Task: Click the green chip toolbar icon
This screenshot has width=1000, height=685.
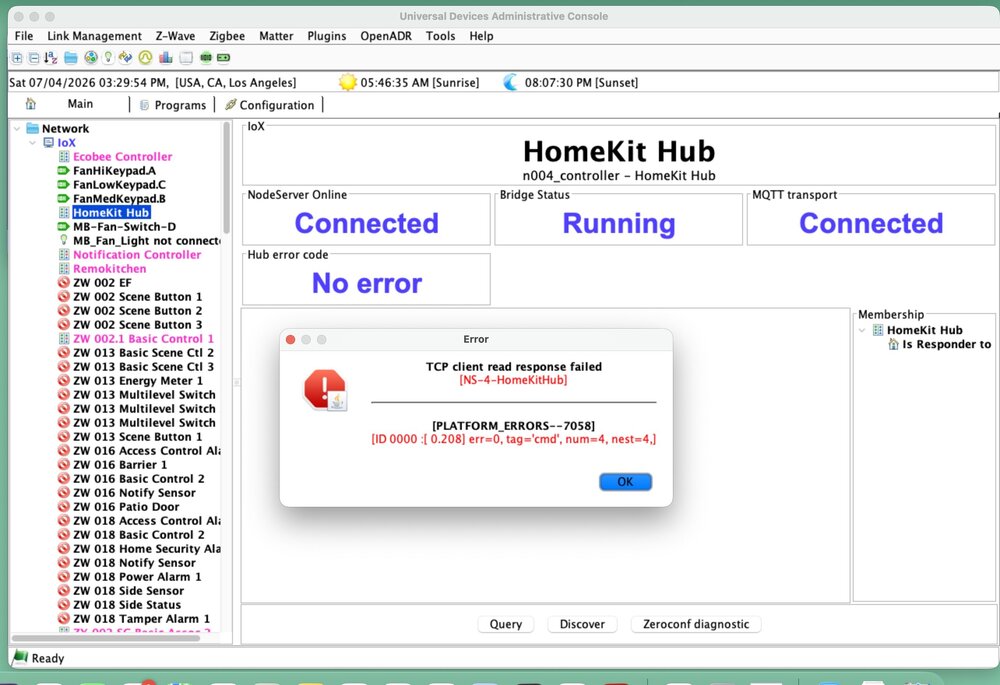Action: pyautogui.click(x=206, y=58)
